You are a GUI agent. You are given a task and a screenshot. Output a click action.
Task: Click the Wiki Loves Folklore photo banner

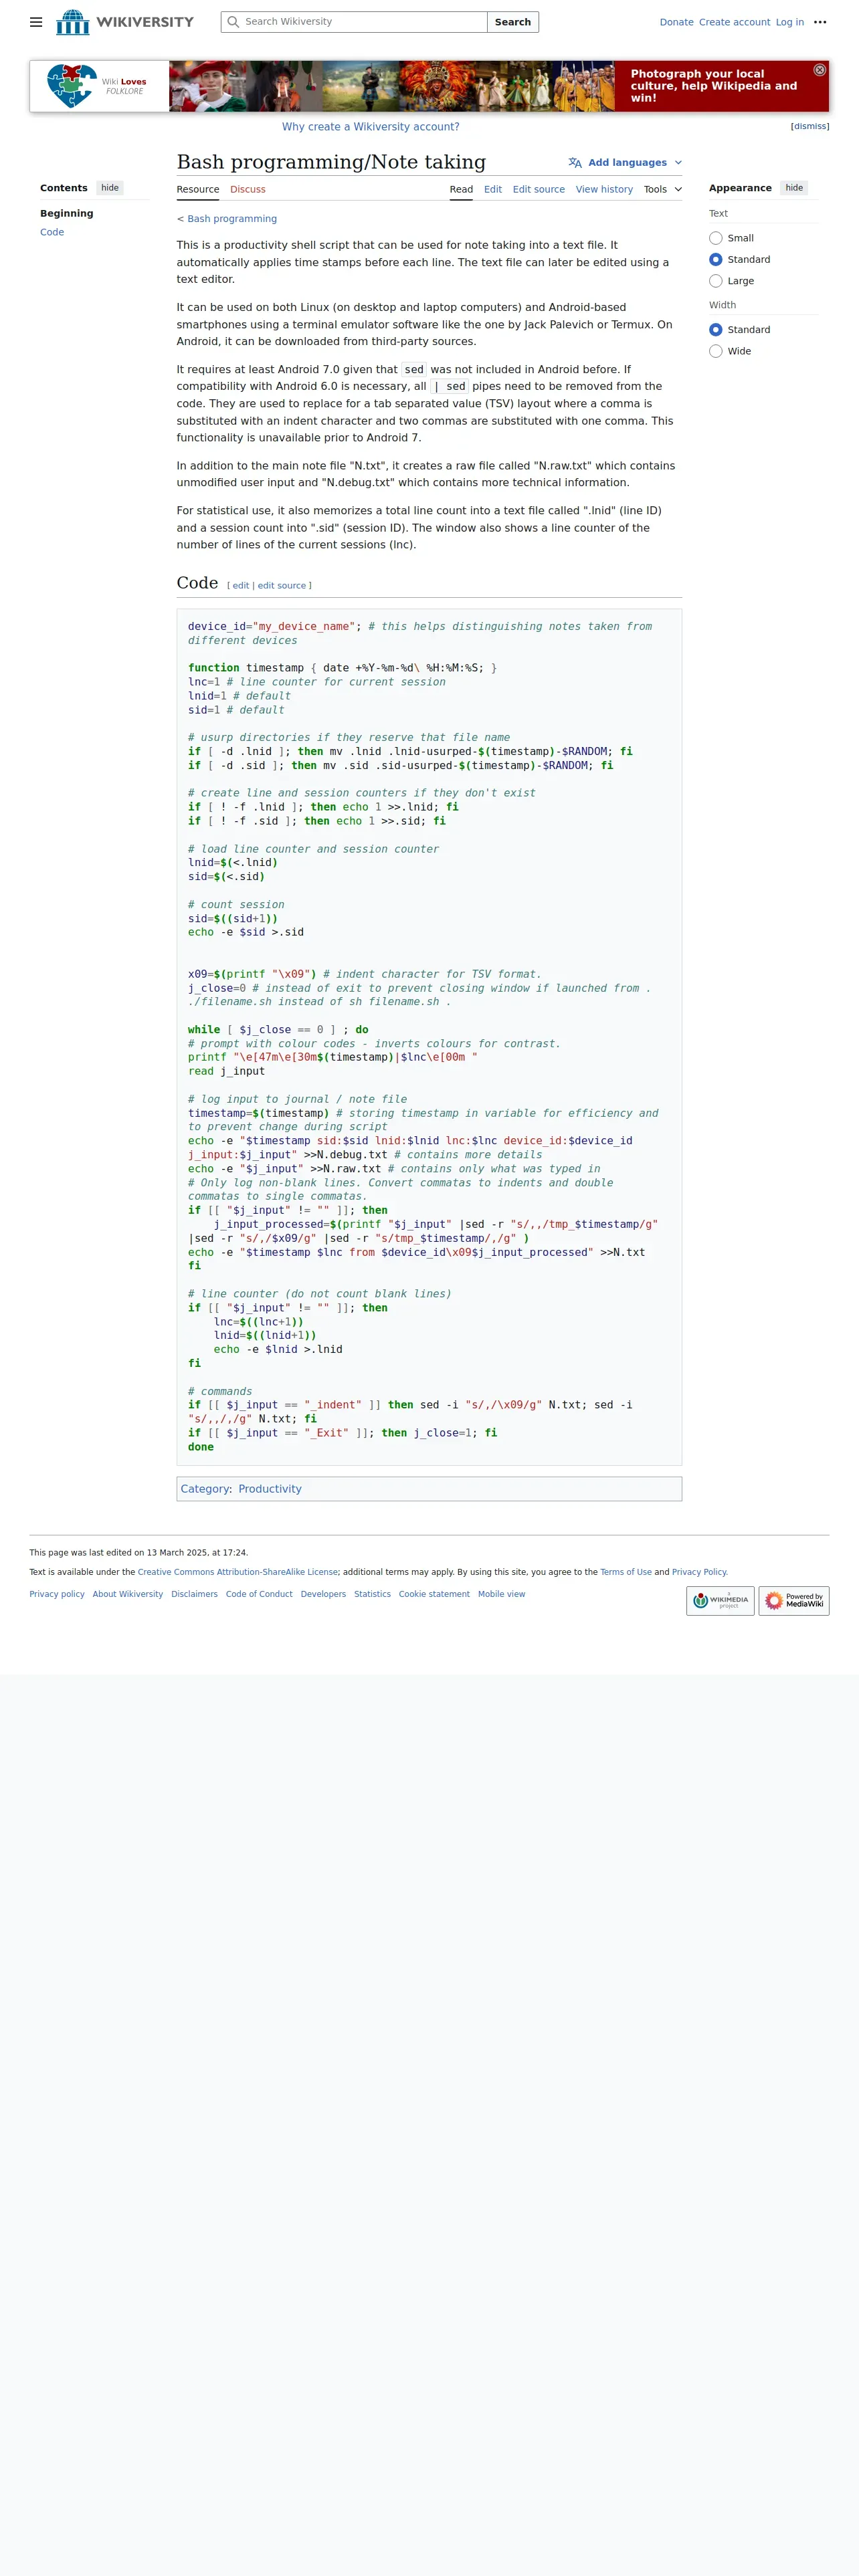[392, 86]
